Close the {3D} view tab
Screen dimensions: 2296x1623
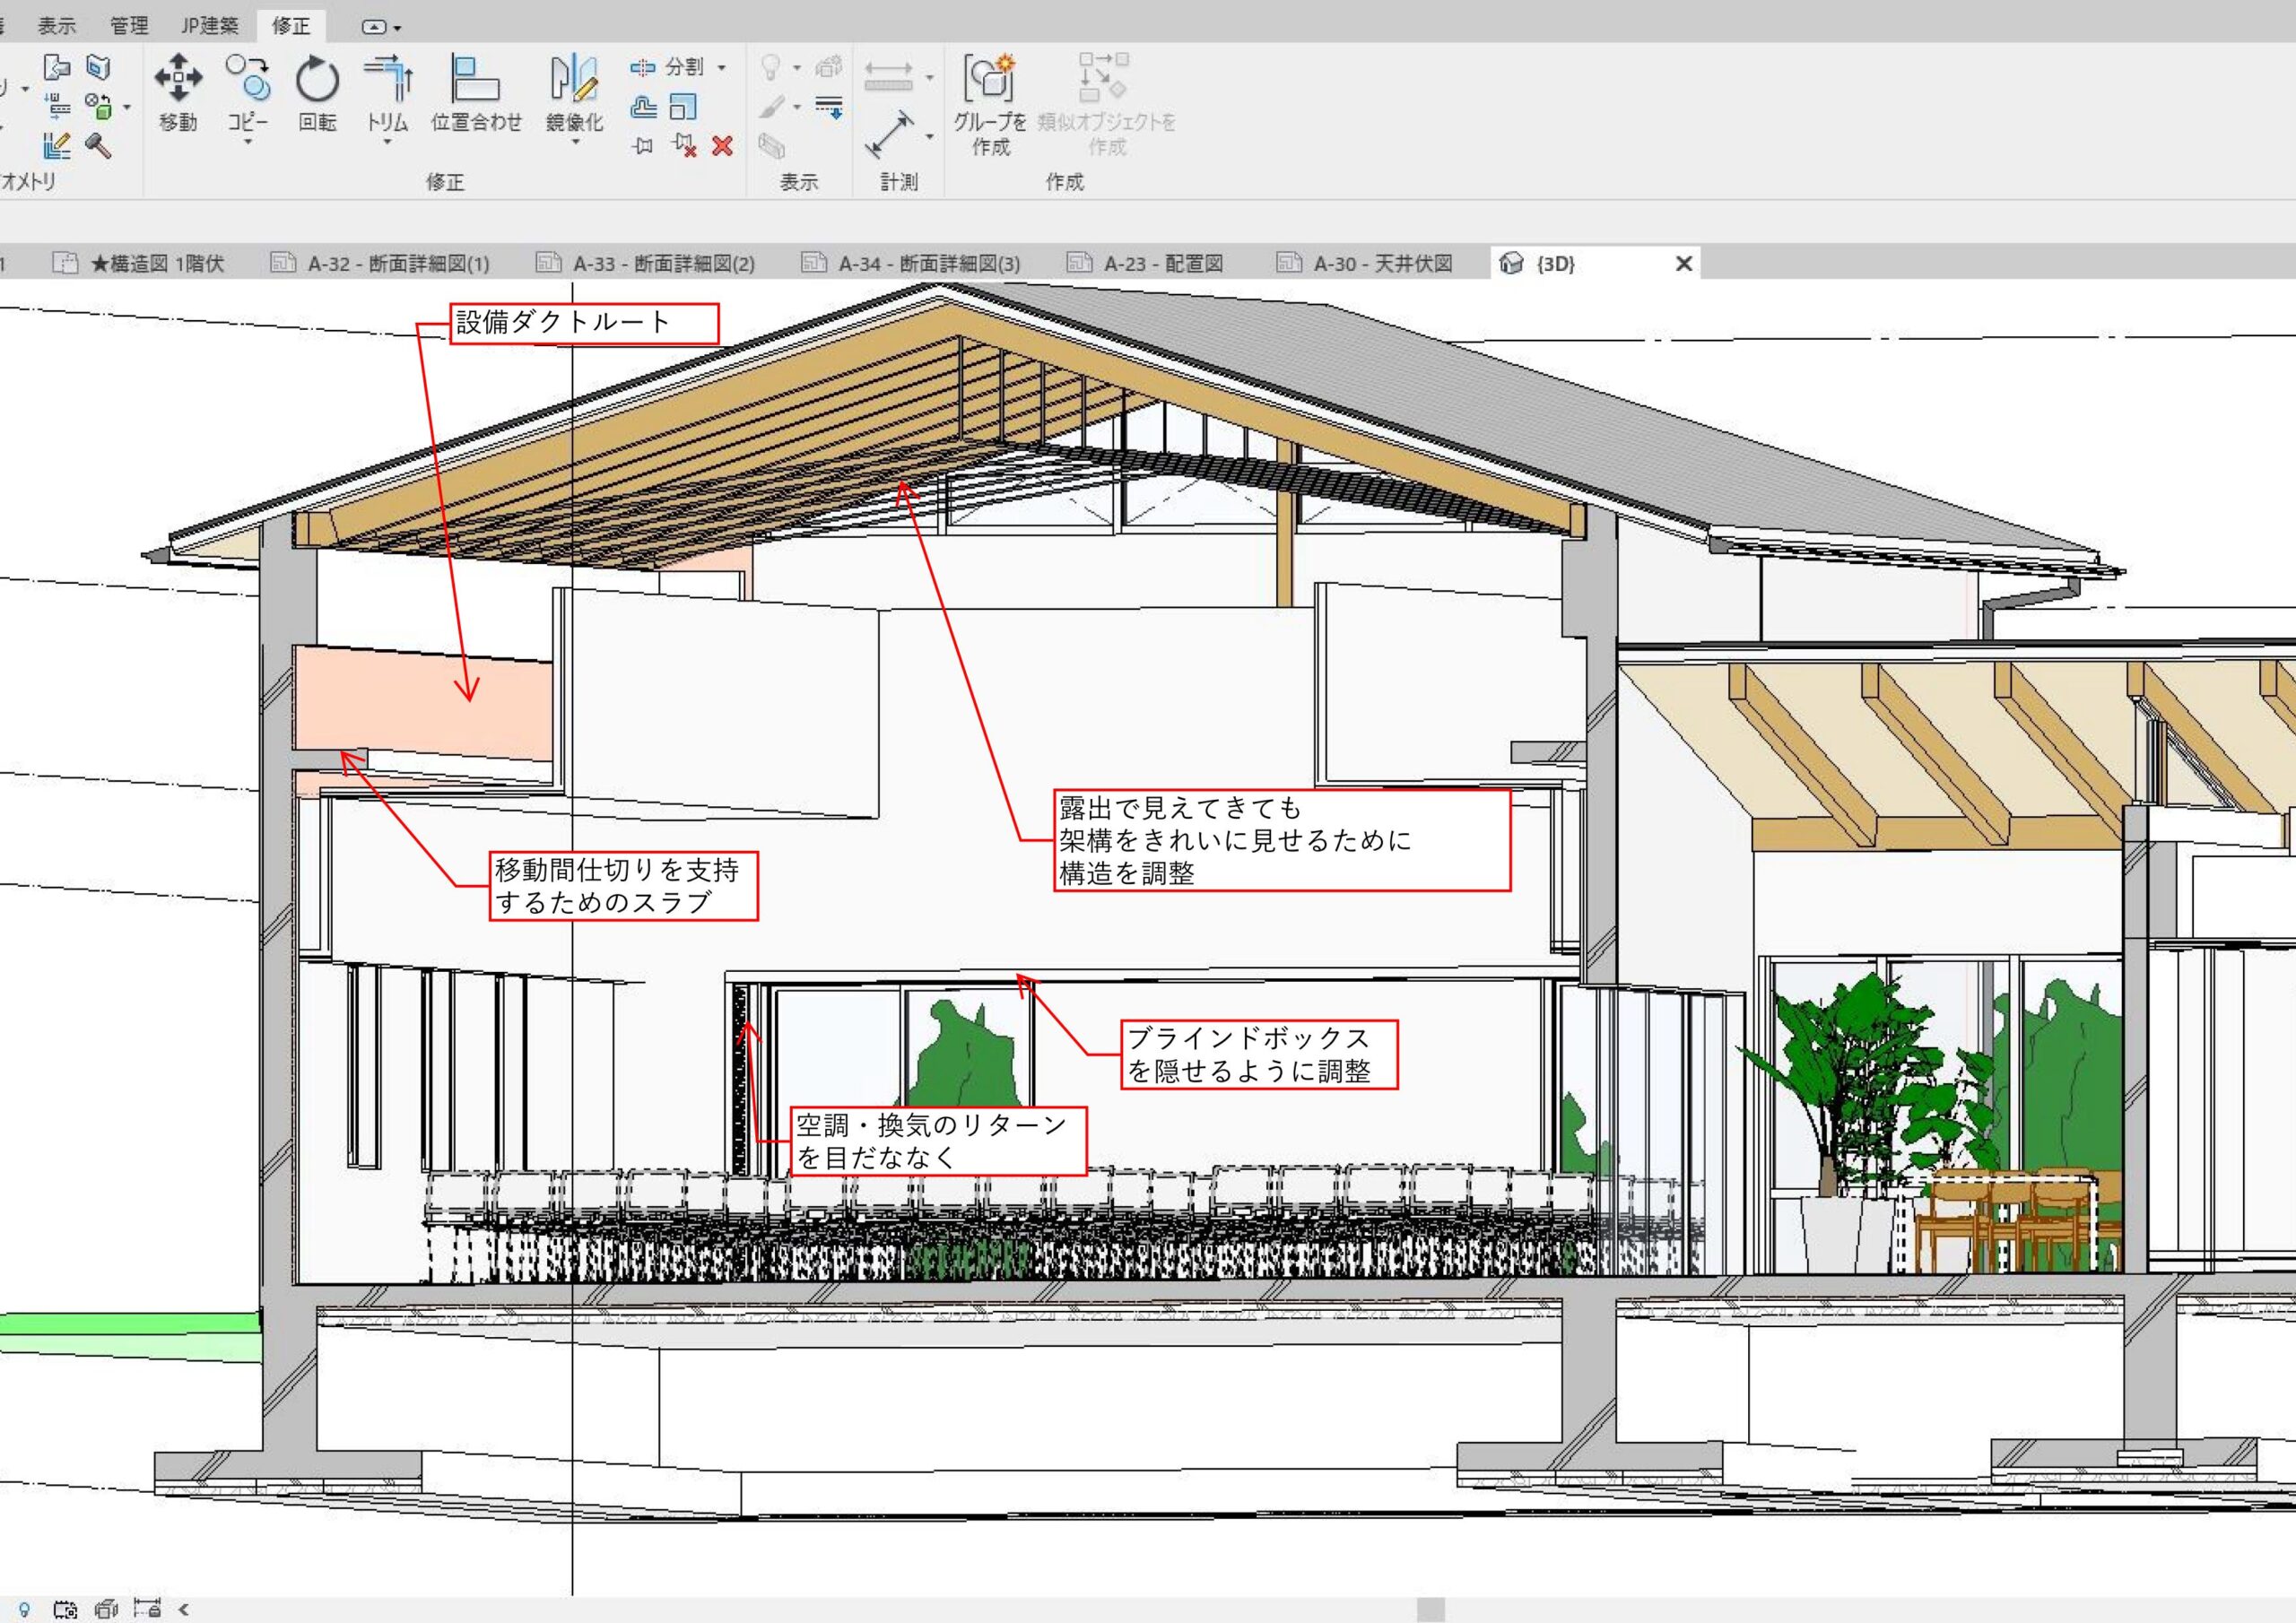pyautogui.click(x=1684, y=264)
